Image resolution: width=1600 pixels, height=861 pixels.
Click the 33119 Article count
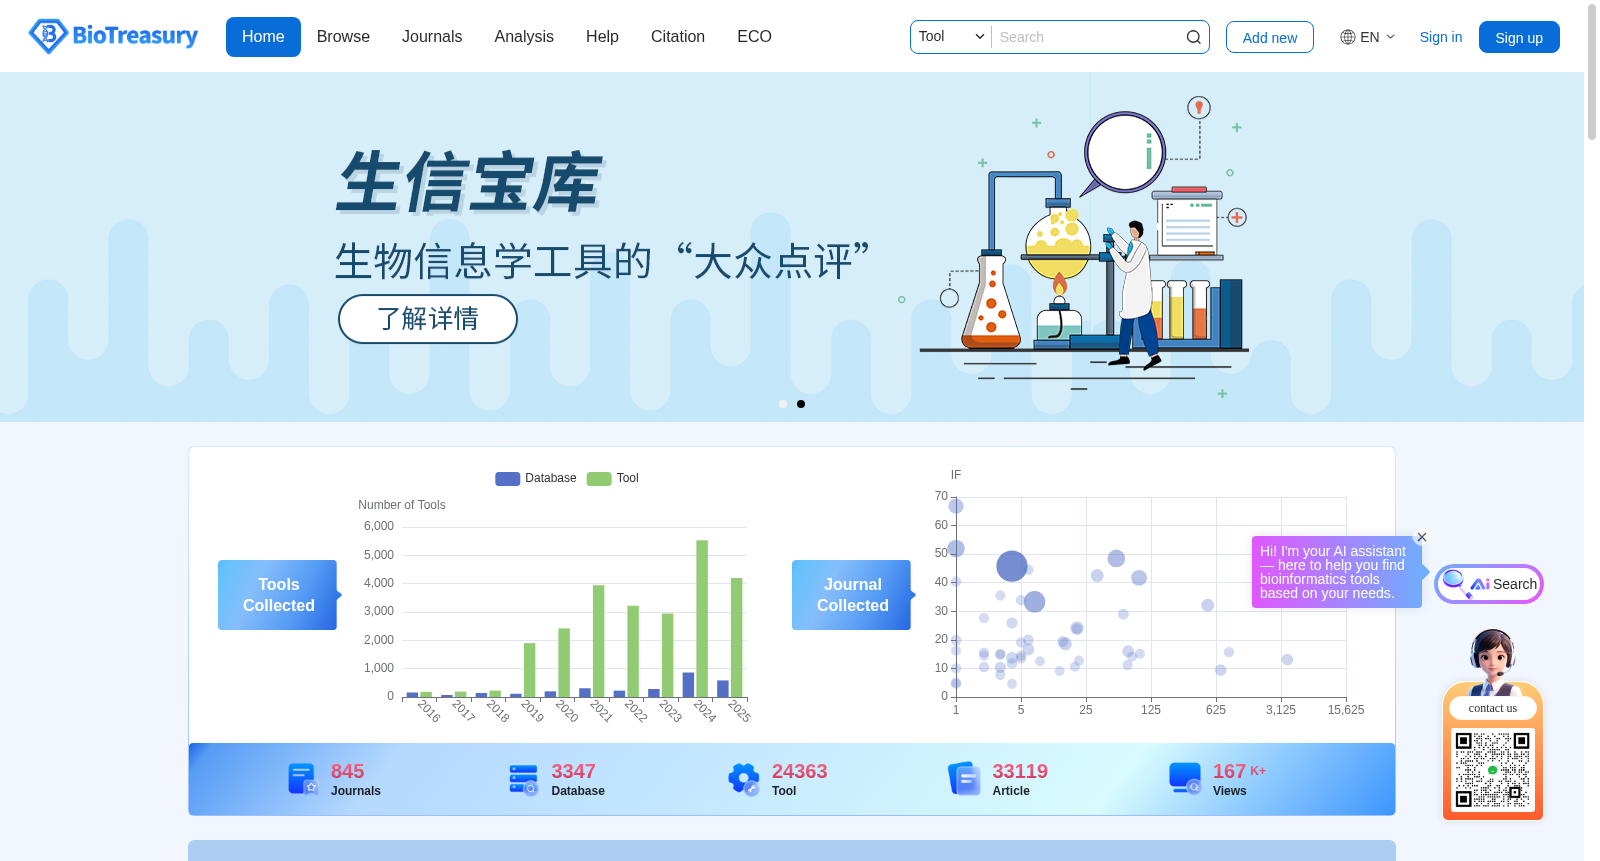point(1020,771)
